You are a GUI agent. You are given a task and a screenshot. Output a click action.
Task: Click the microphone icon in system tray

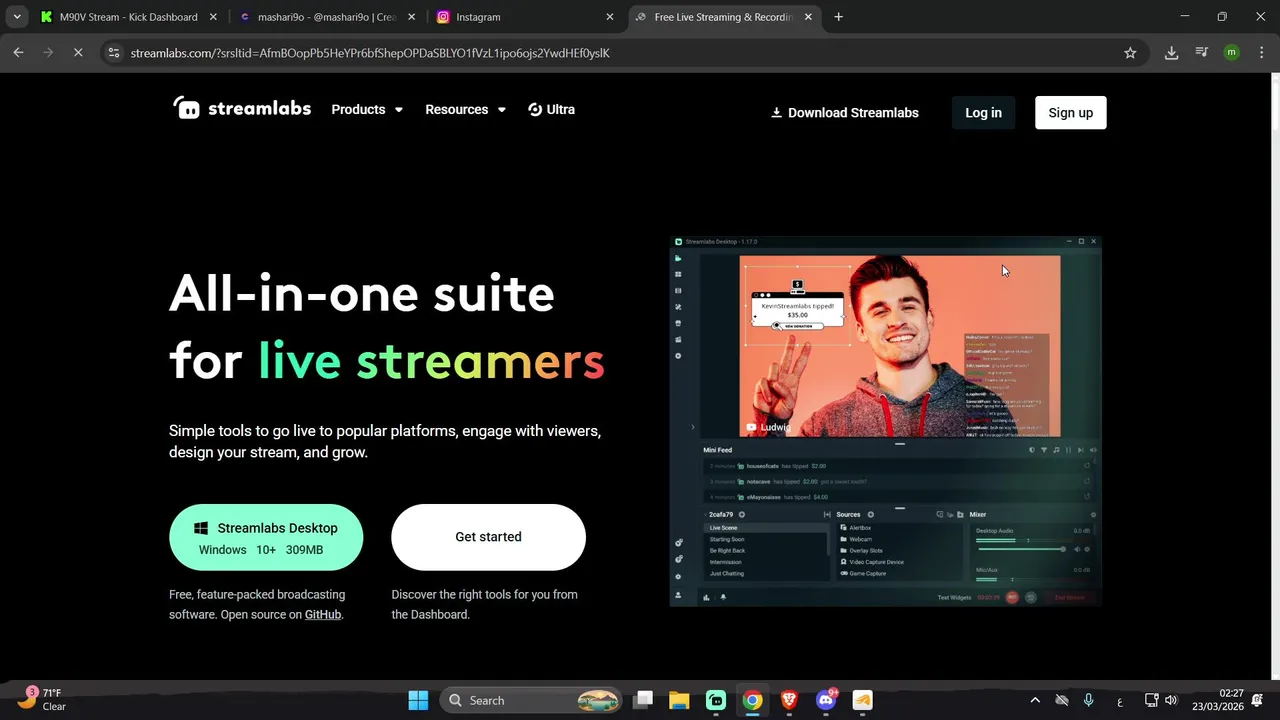pos(1089,700)
